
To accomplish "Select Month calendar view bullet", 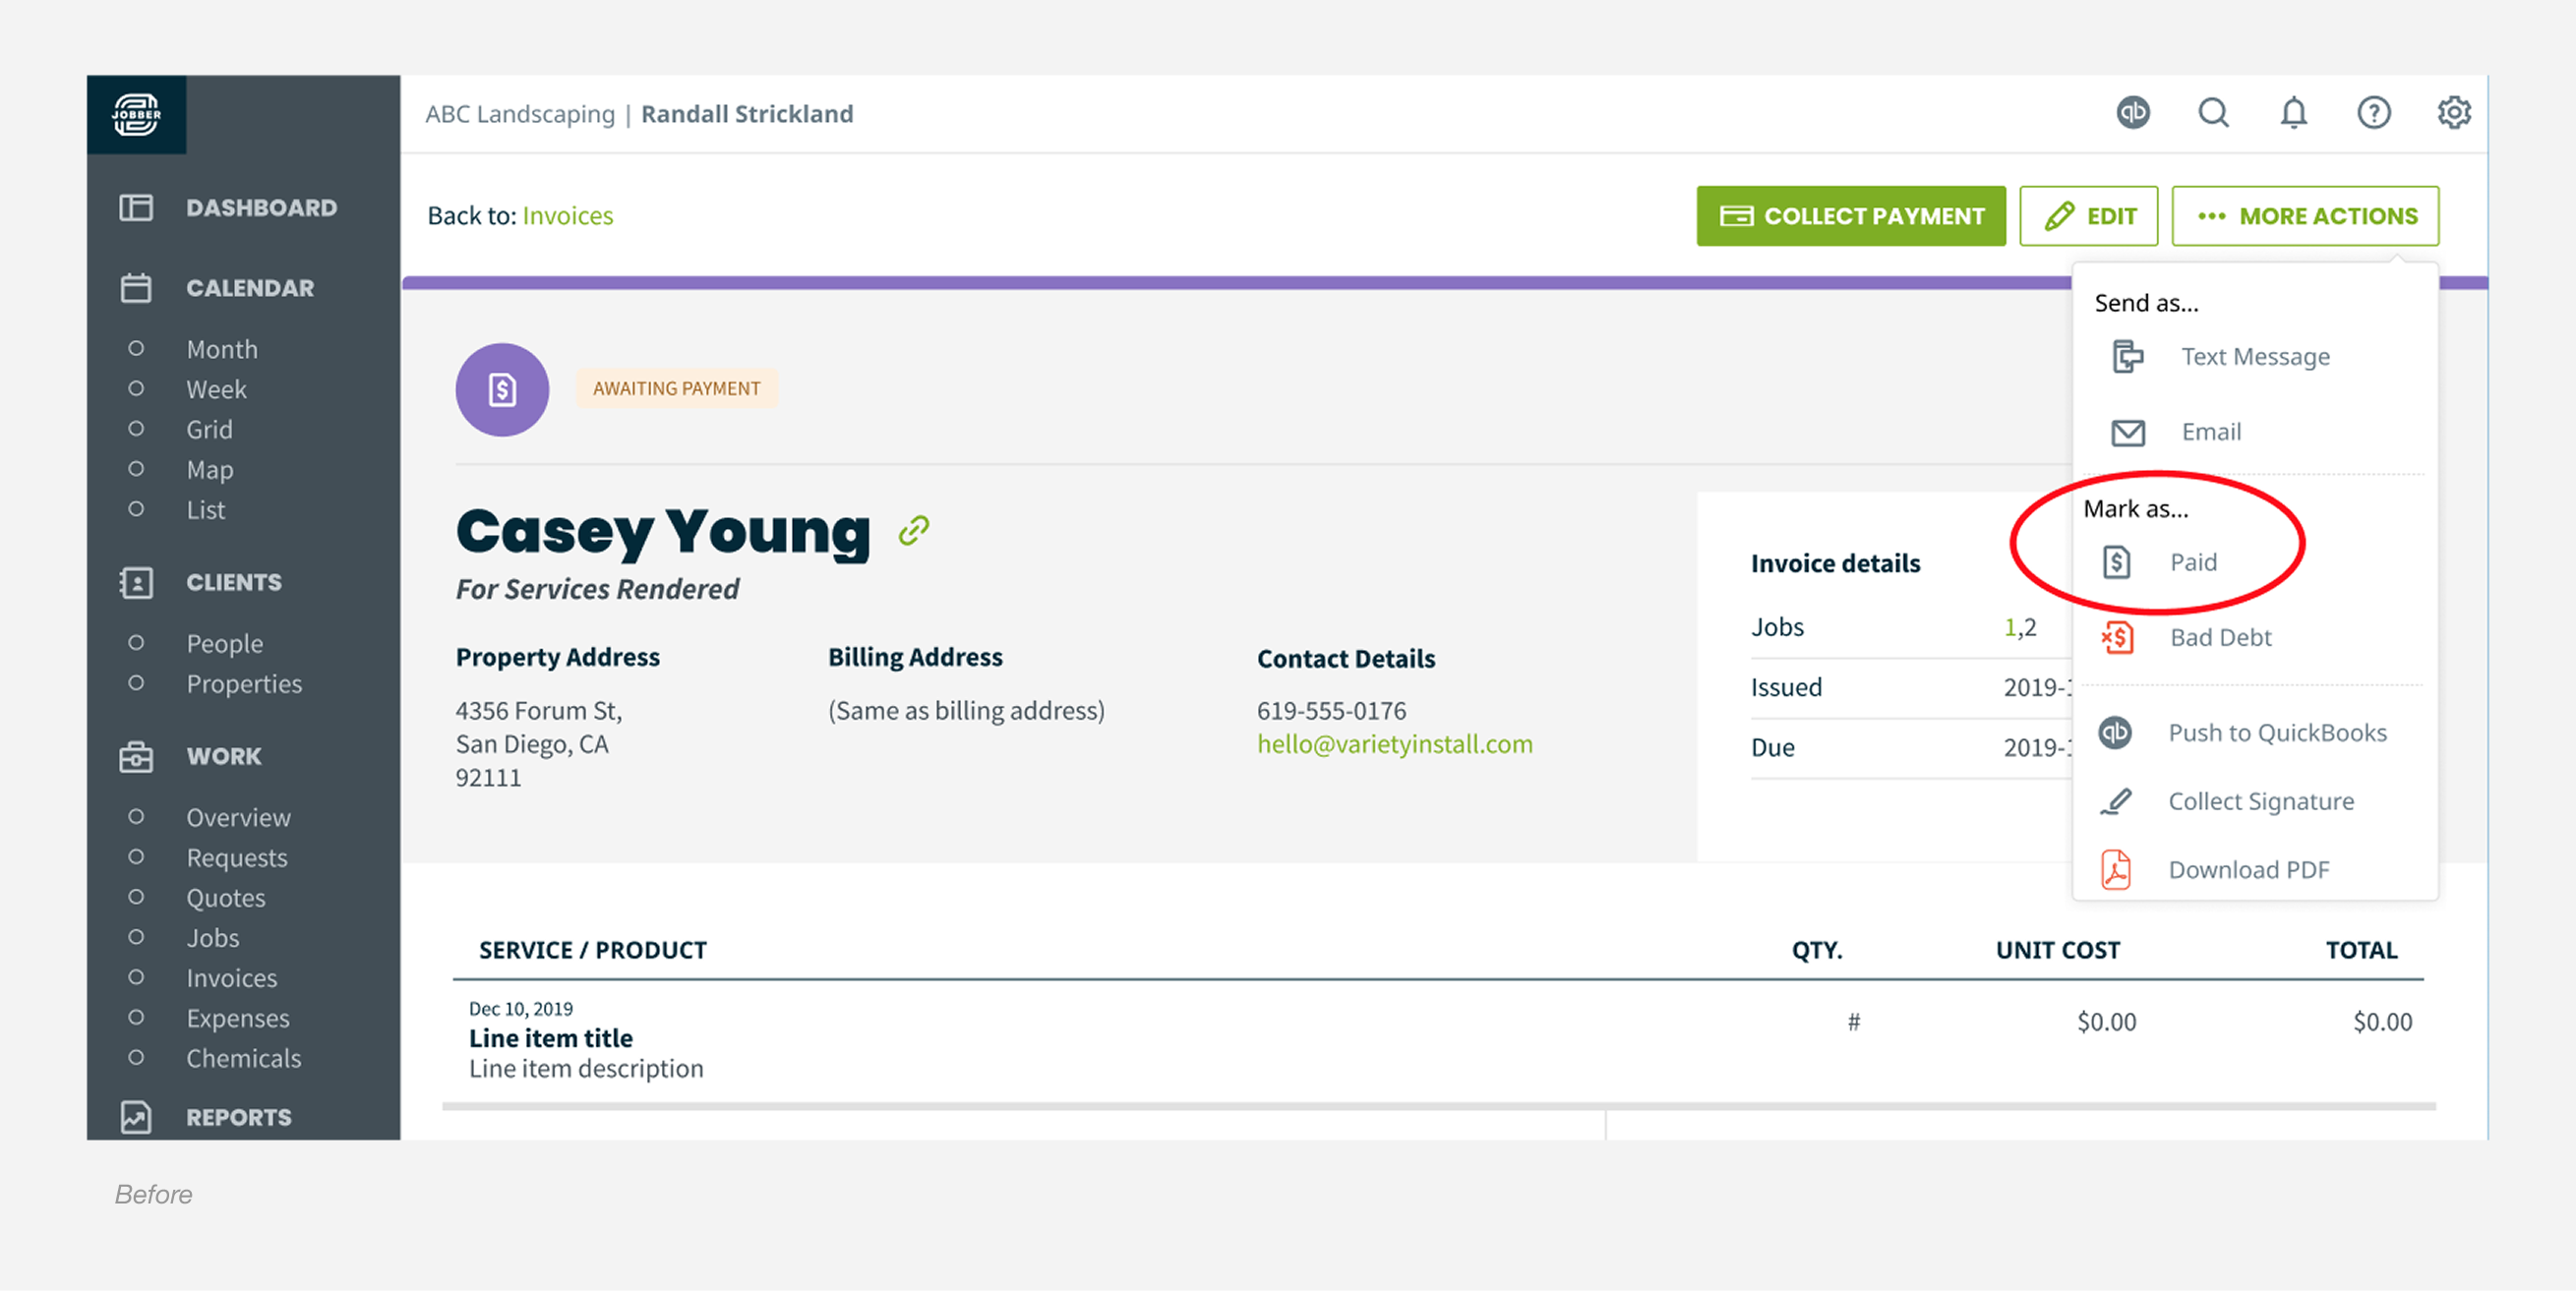I will click(136, 349).
